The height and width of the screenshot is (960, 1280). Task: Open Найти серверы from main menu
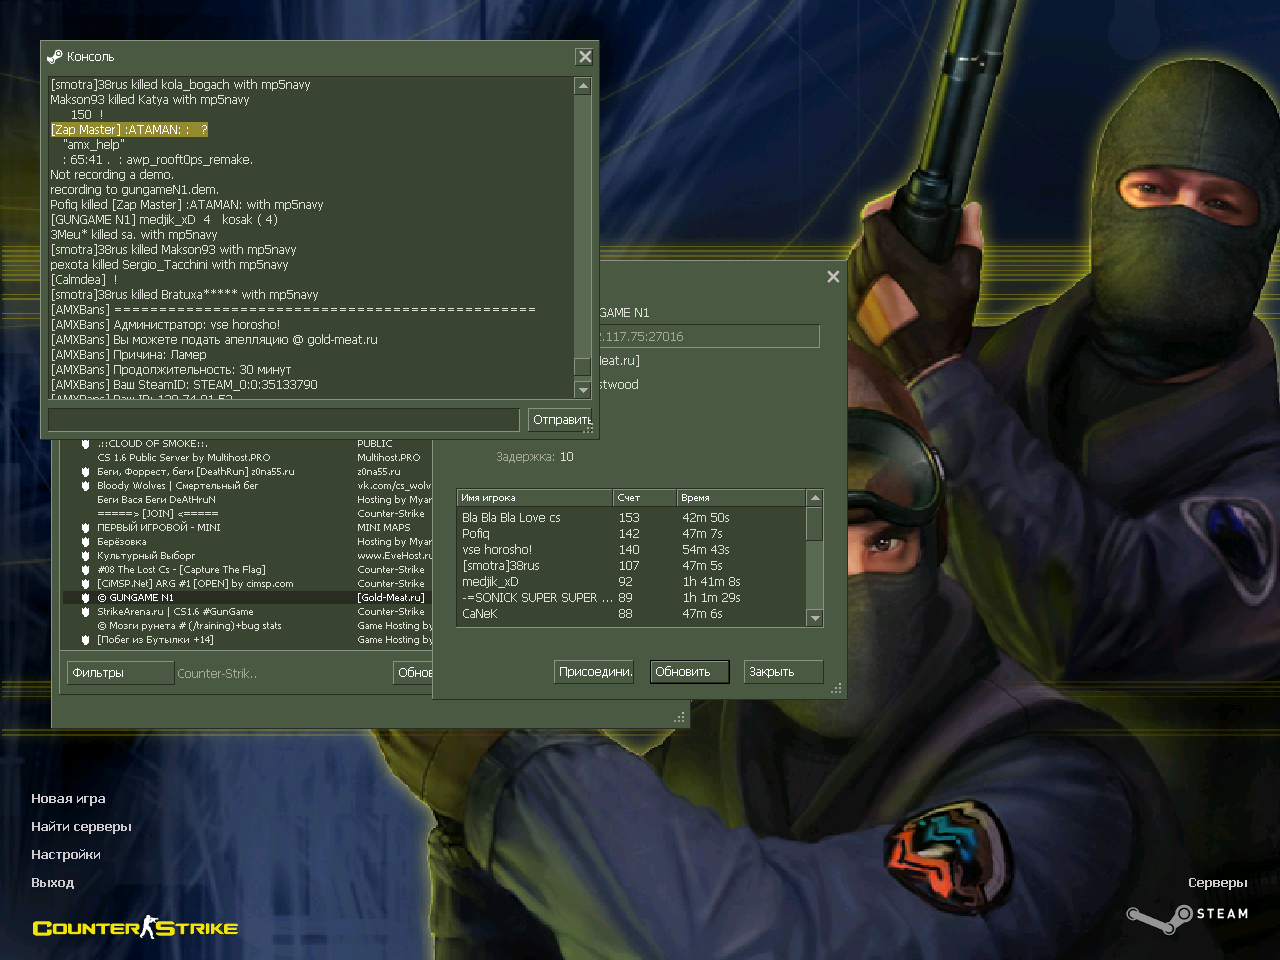pyautogui.click(x=81, y=827)
